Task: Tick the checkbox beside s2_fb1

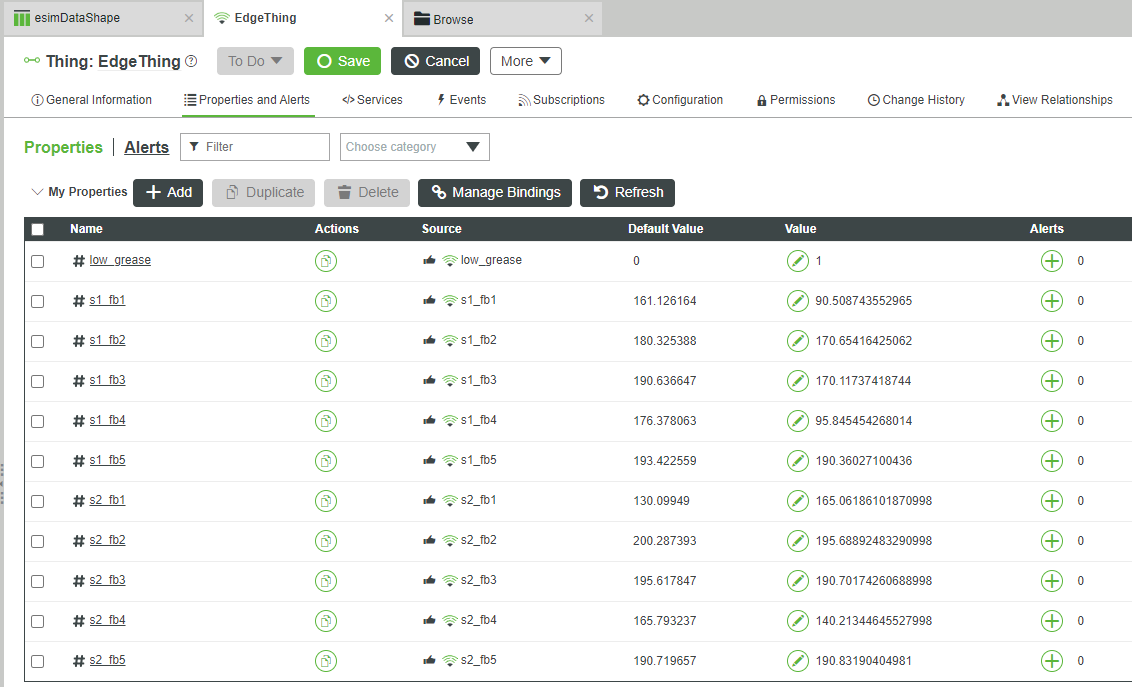Action: point(37,500)
